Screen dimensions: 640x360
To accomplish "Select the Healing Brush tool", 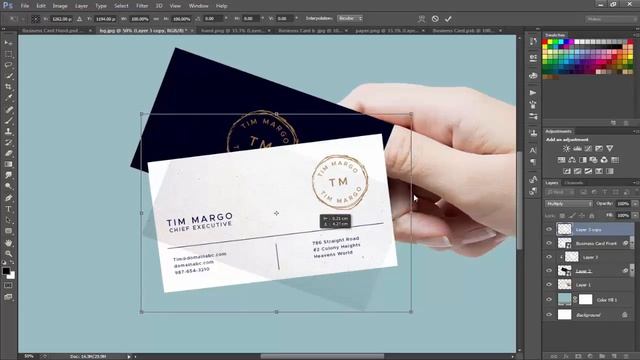I will pos(8,109).
